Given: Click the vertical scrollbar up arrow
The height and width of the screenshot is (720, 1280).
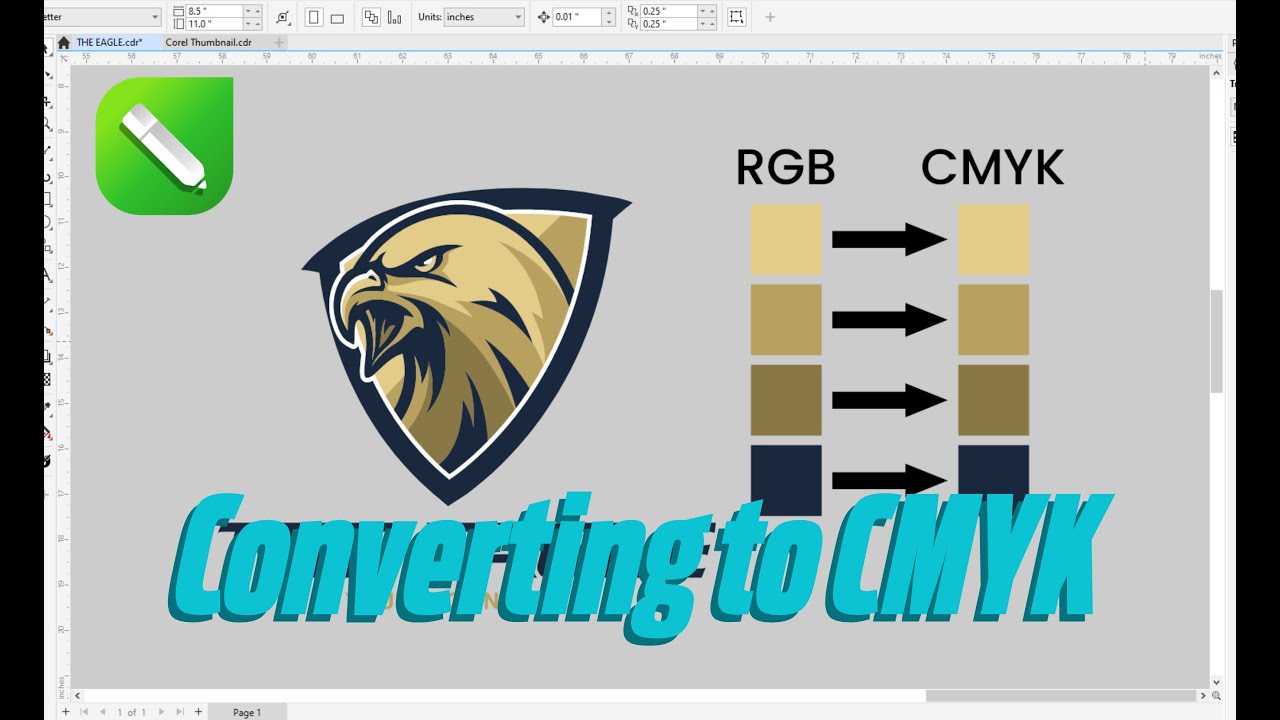Looking at the screenshot, I should 1217,73.
